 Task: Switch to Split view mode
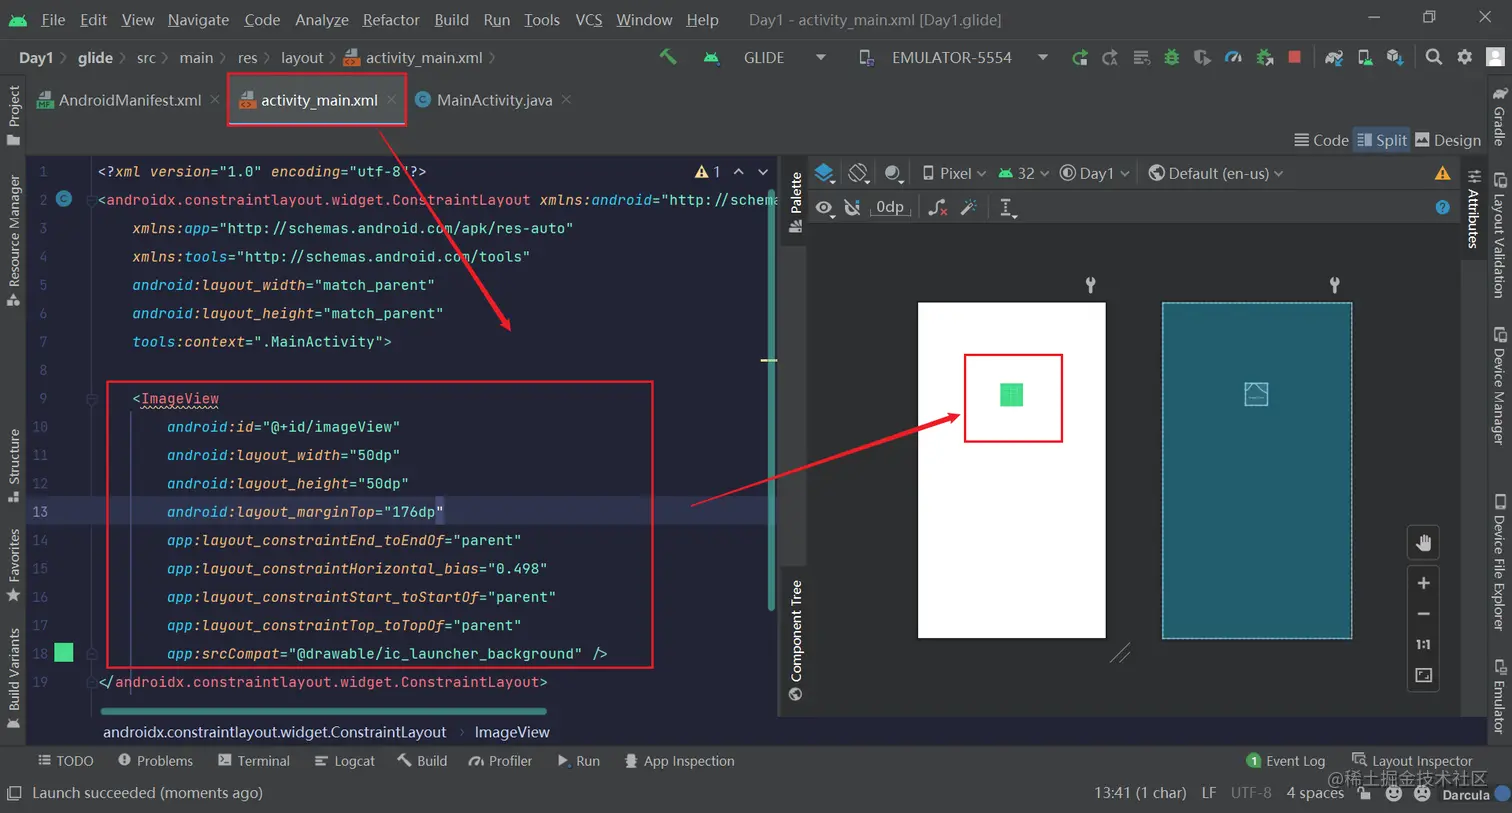coord(1381,140)
